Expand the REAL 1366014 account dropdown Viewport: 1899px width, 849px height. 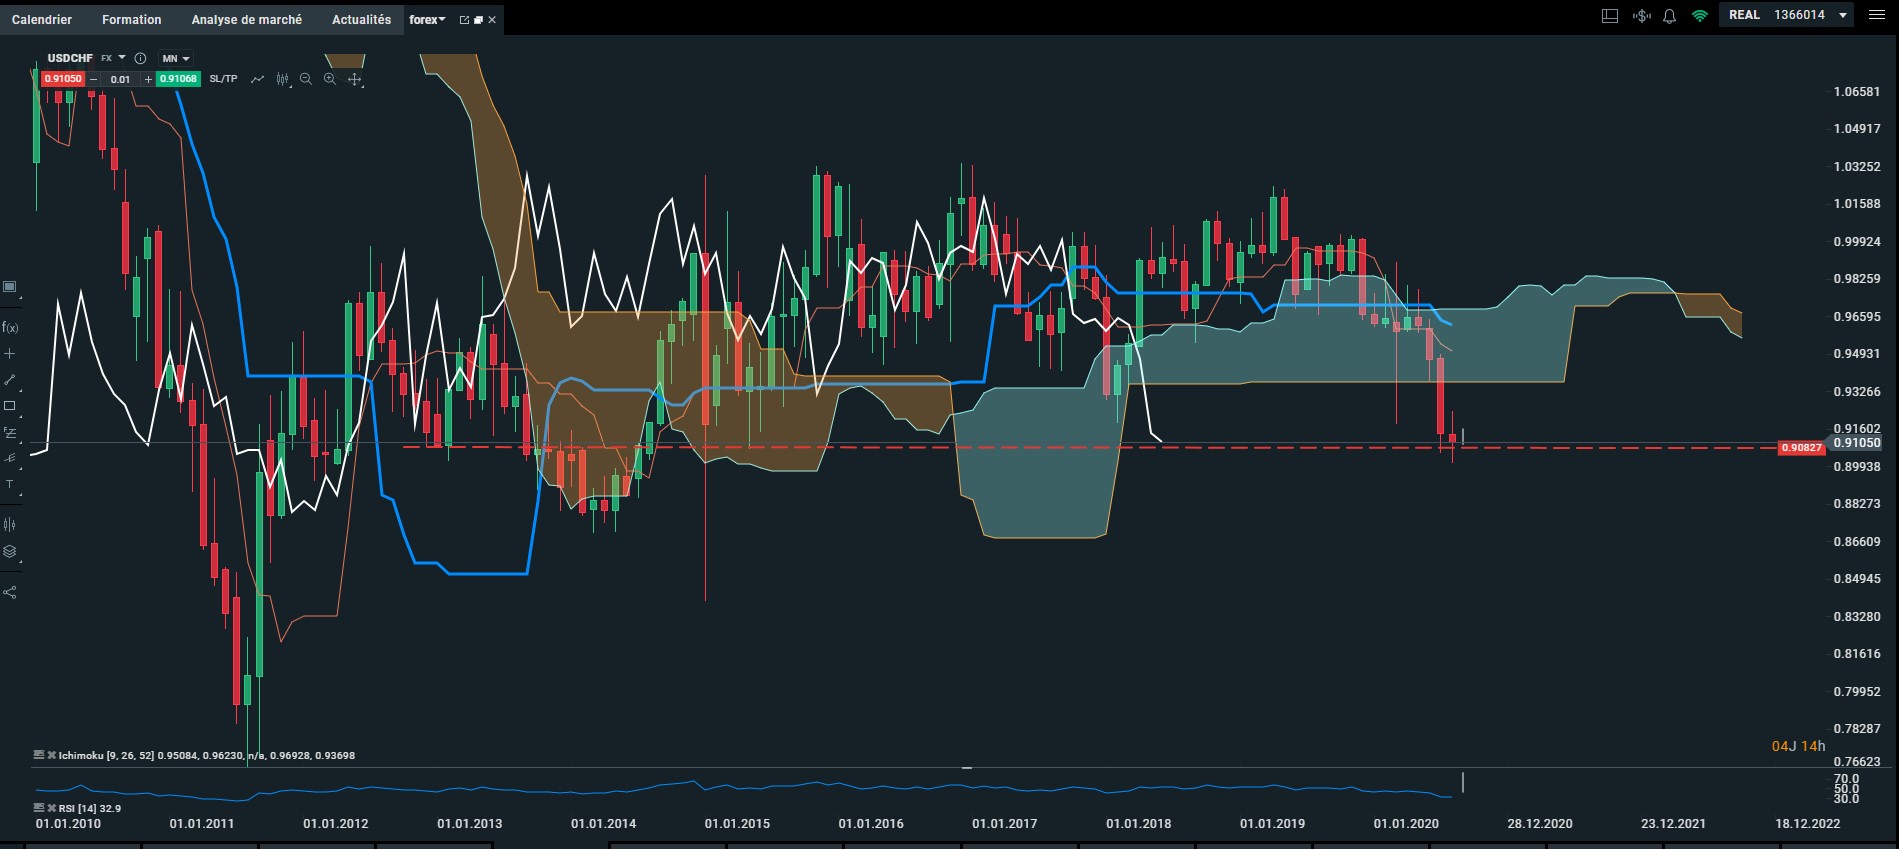click(1786, 15)
